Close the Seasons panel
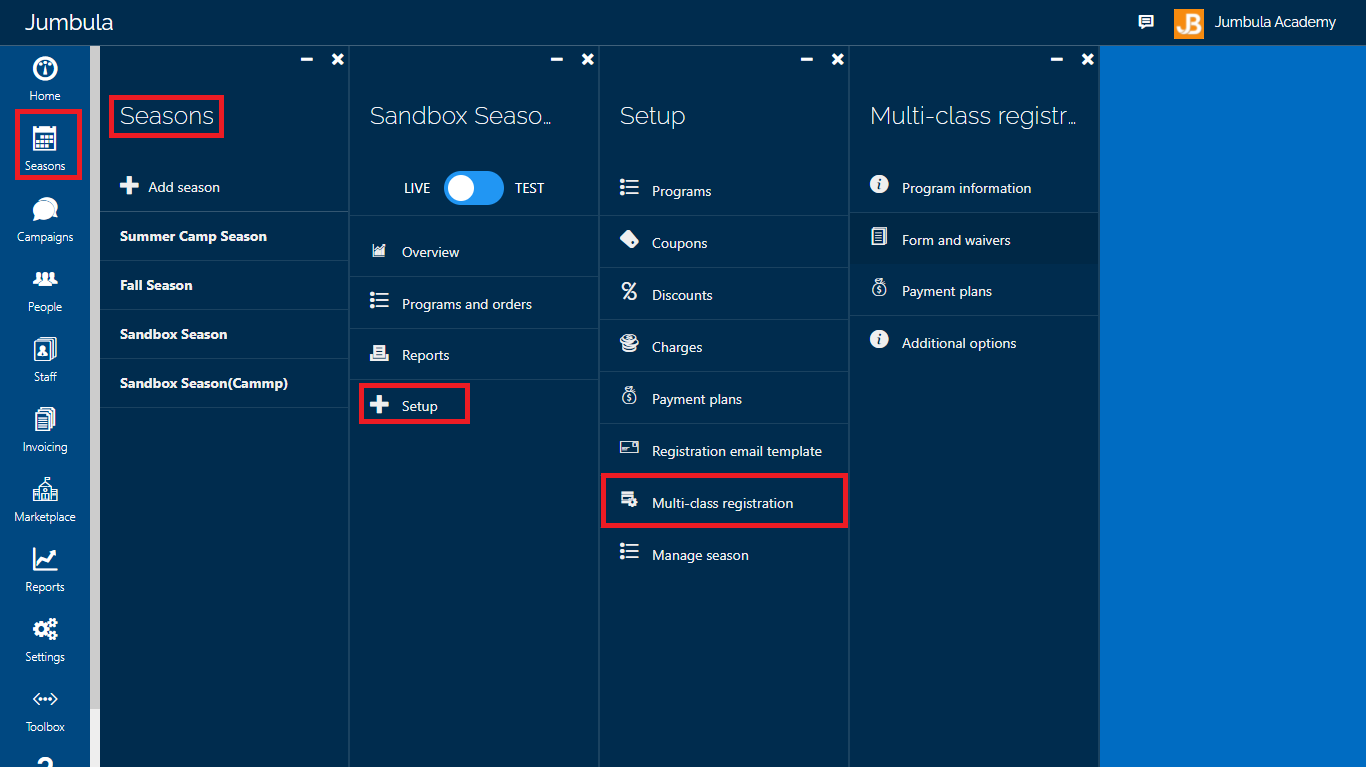The width and height of the screenshot is (1366, 768). coord(338,59)
